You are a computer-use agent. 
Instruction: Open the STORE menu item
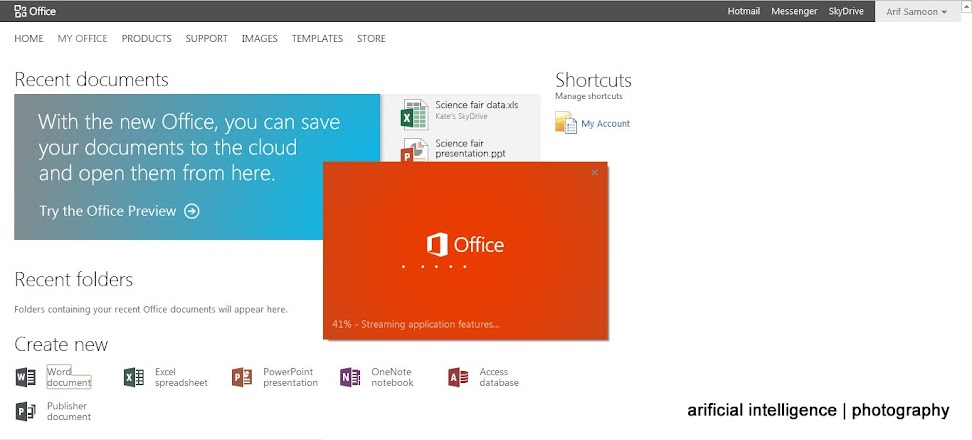tap(371, 38)
